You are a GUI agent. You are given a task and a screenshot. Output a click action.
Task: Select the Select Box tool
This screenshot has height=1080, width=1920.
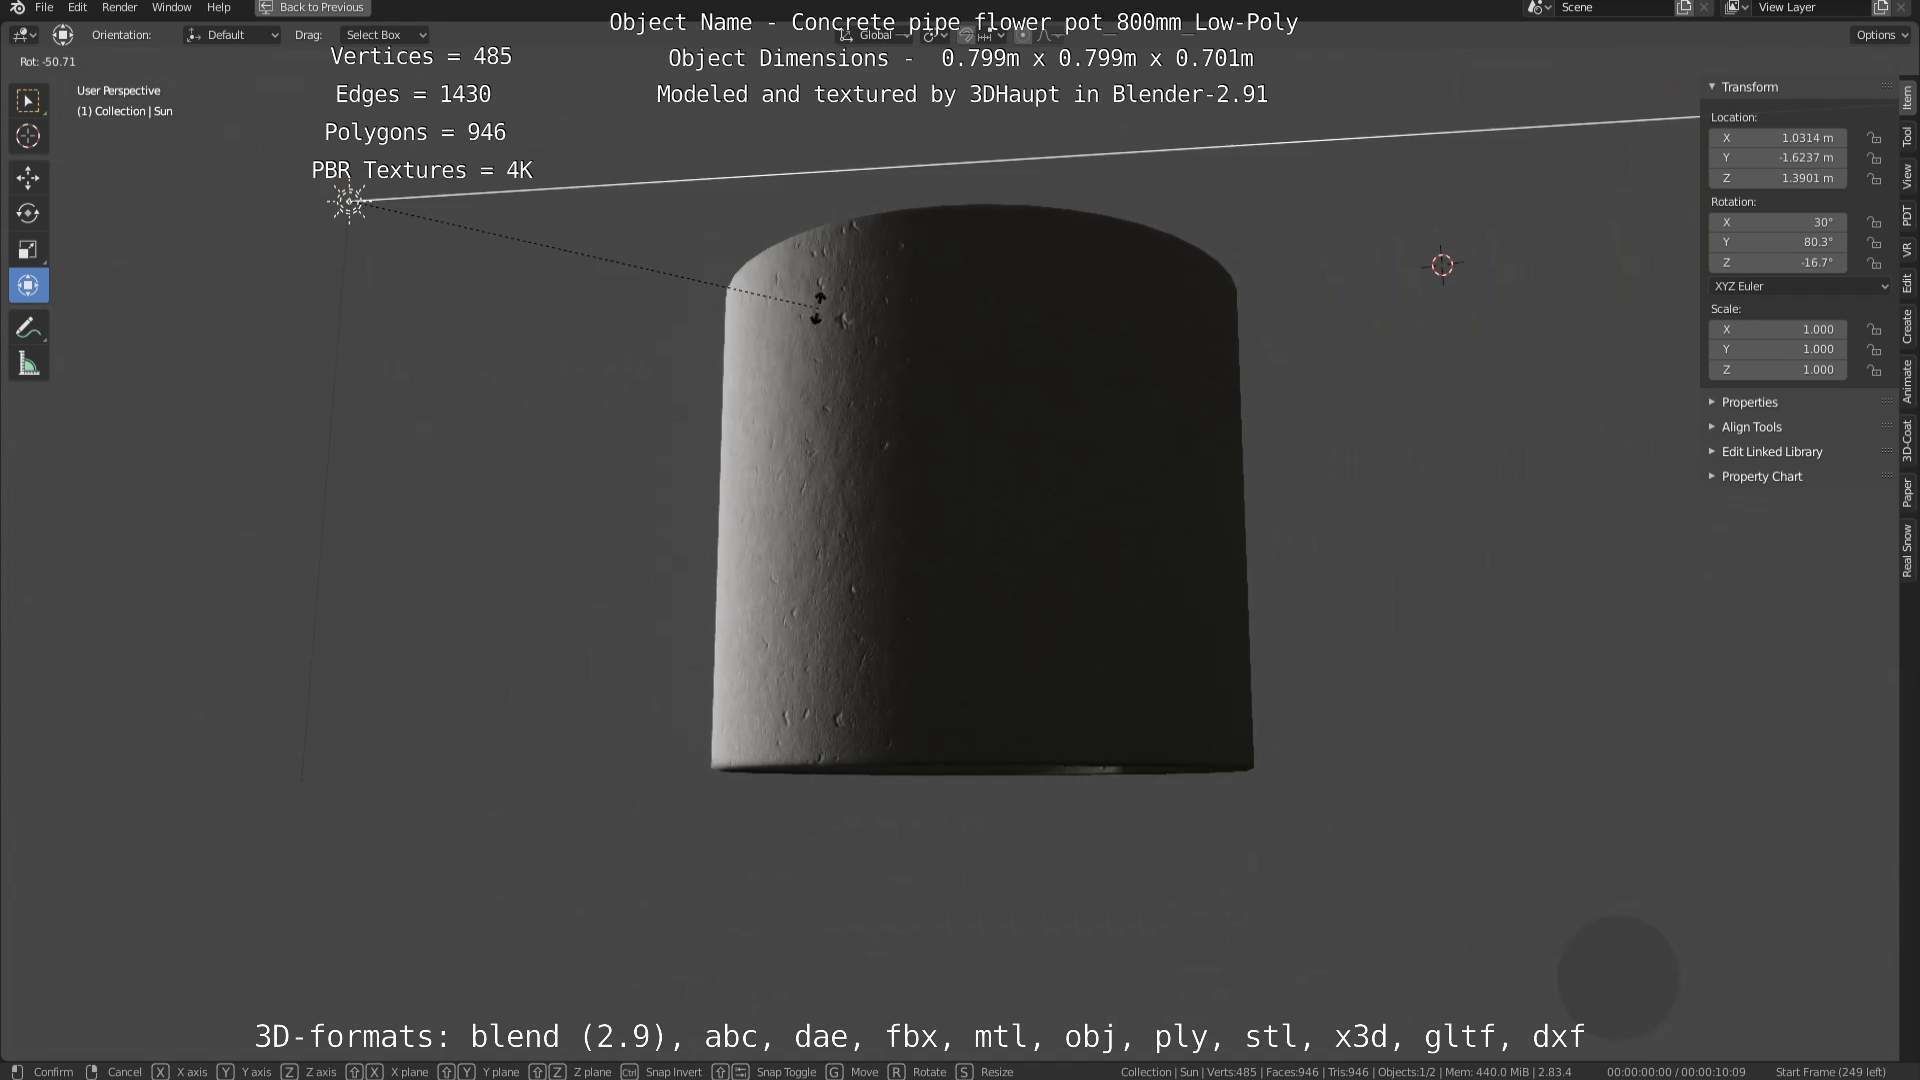(28, 100)
